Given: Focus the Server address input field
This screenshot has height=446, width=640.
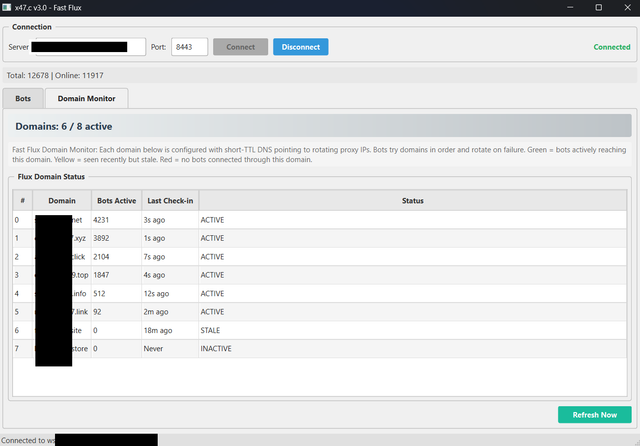Looking at the screenshot, I should [88, 47].
